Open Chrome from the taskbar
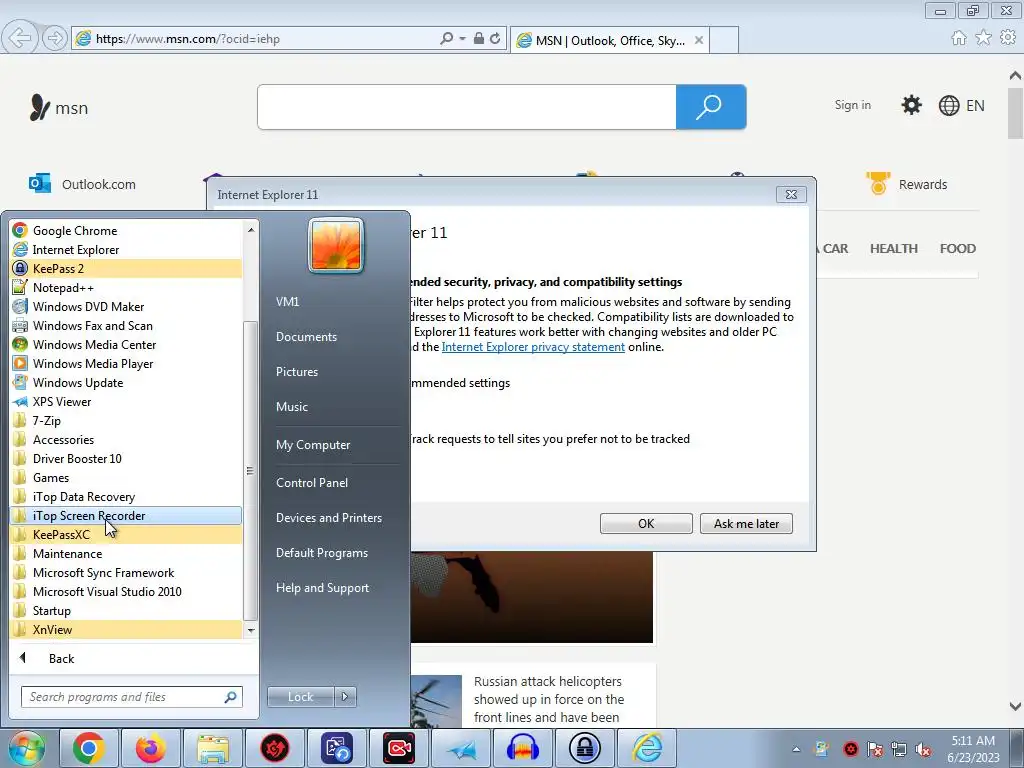The image size is (1024, 768). point(89,748)
